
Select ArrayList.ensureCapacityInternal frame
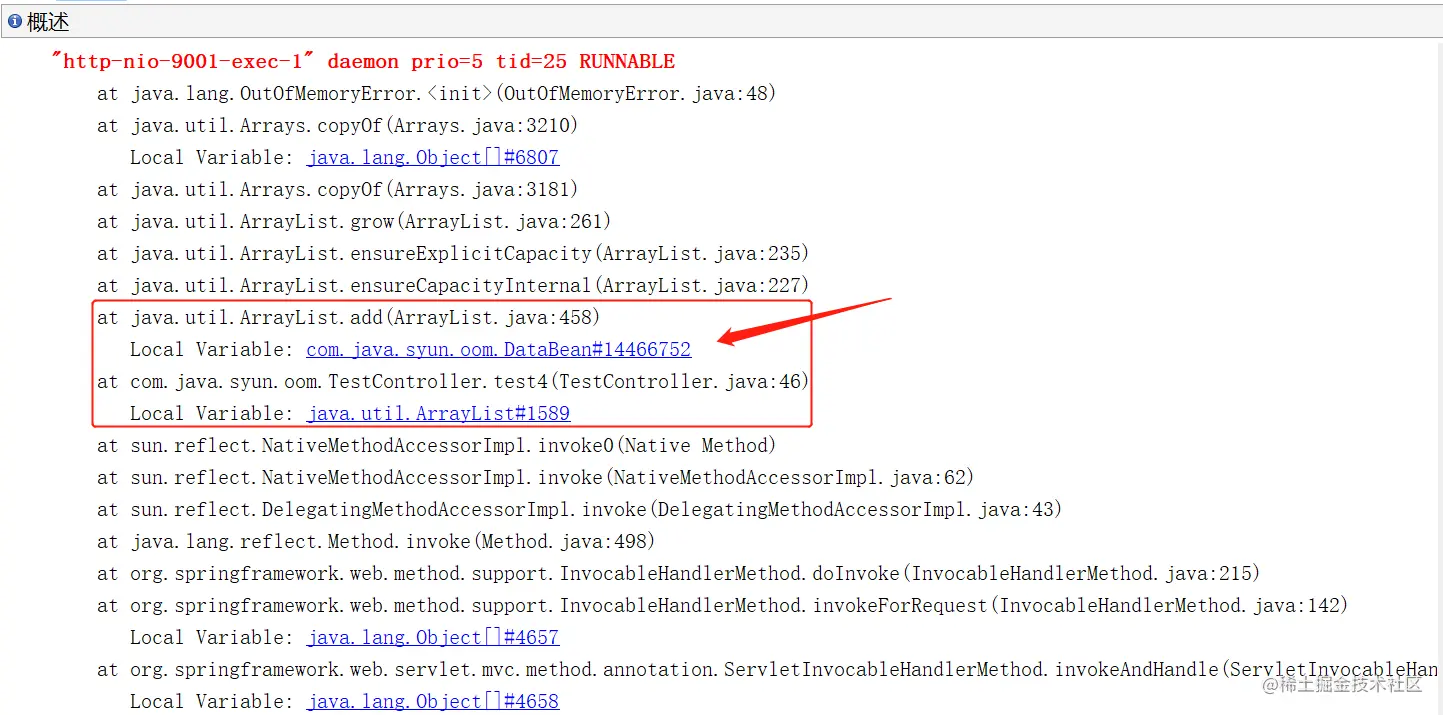[x=453, y=285]
